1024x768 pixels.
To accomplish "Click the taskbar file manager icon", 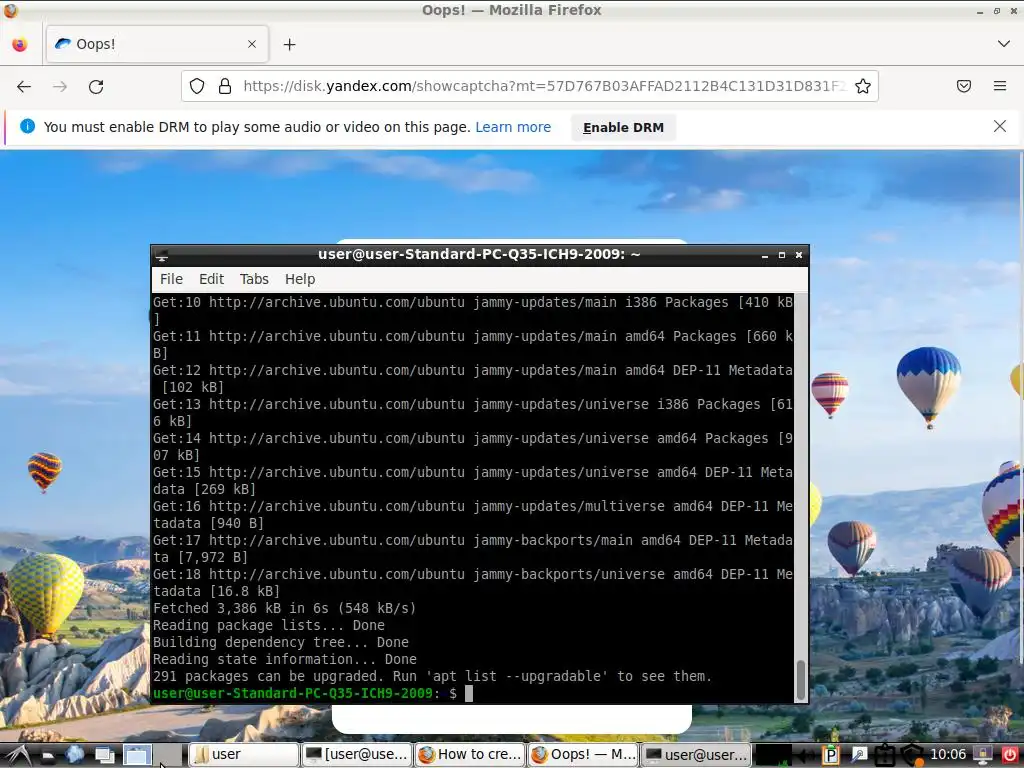I will coord(48,756).
